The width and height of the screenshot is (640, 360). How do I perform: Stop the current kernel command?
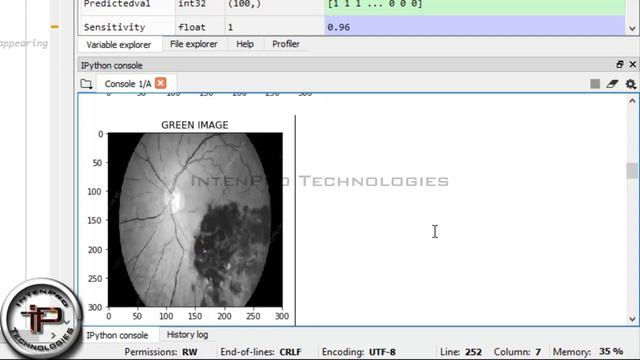click(x=595, y=84)
